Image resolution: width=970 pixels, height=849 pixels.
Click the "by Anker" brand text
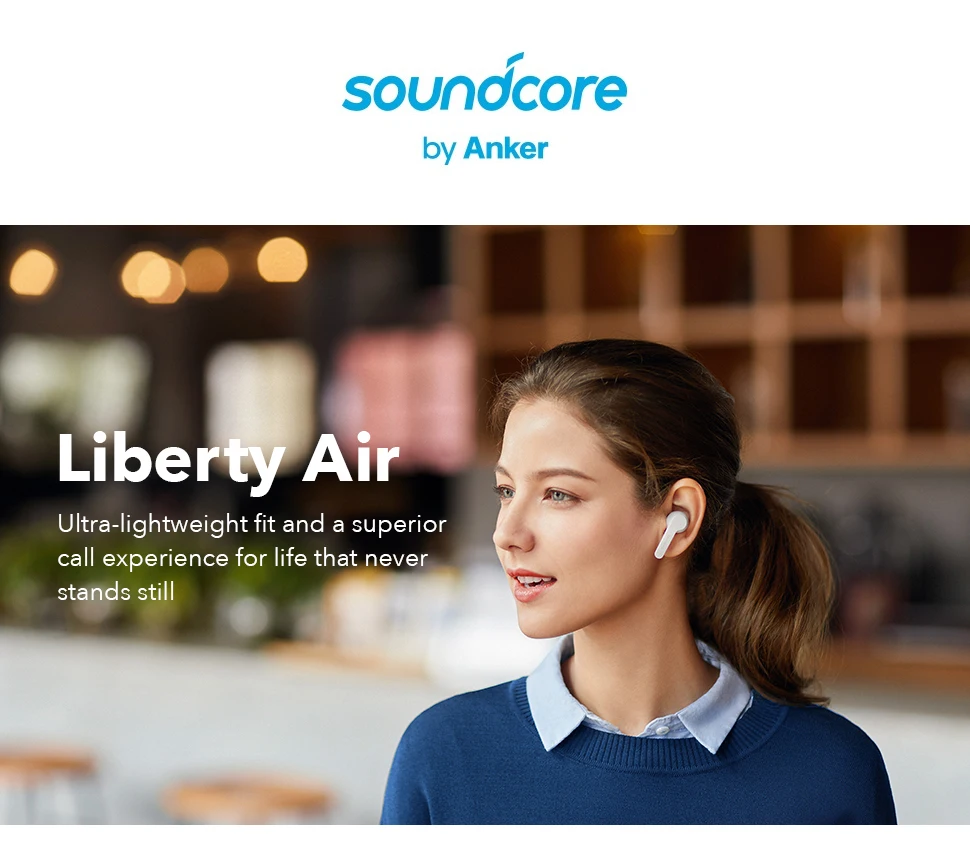485,149
